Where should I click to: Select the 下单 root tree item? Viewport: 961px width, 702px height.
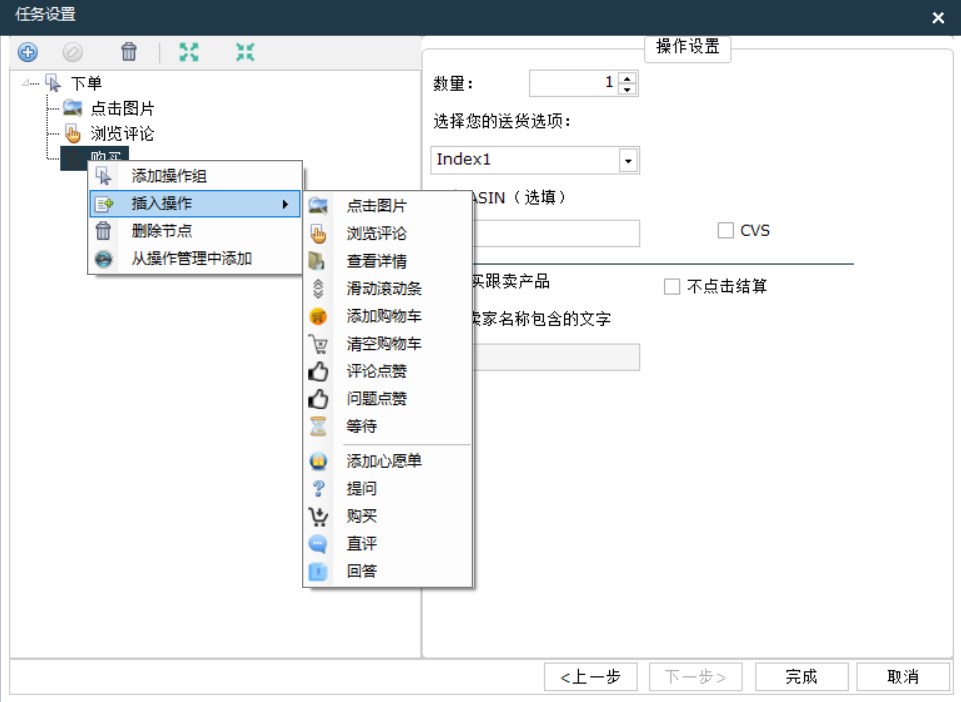[86, 83]
